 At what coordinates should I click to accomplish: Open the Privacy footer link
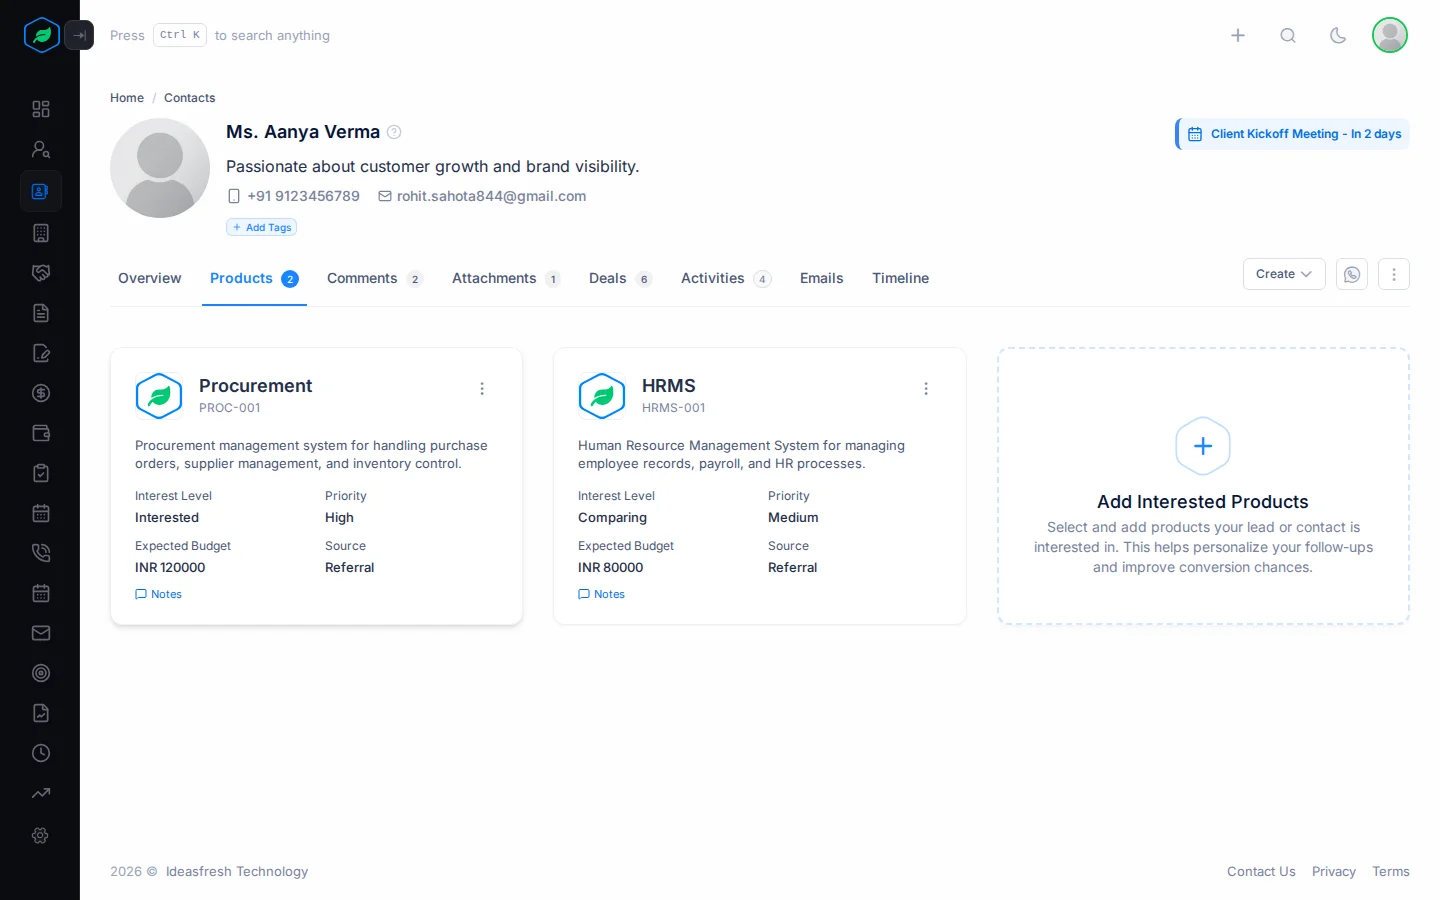click(1334, 872)
